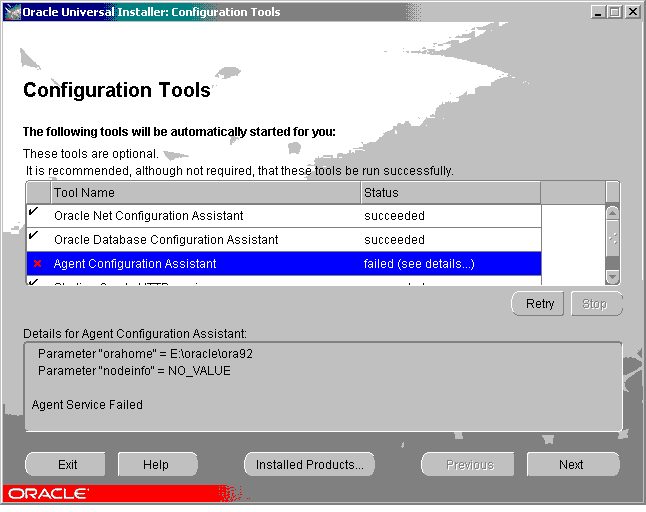Close the Oracle Universal Installer window
The image size is (646, 512).
point(632,12)
